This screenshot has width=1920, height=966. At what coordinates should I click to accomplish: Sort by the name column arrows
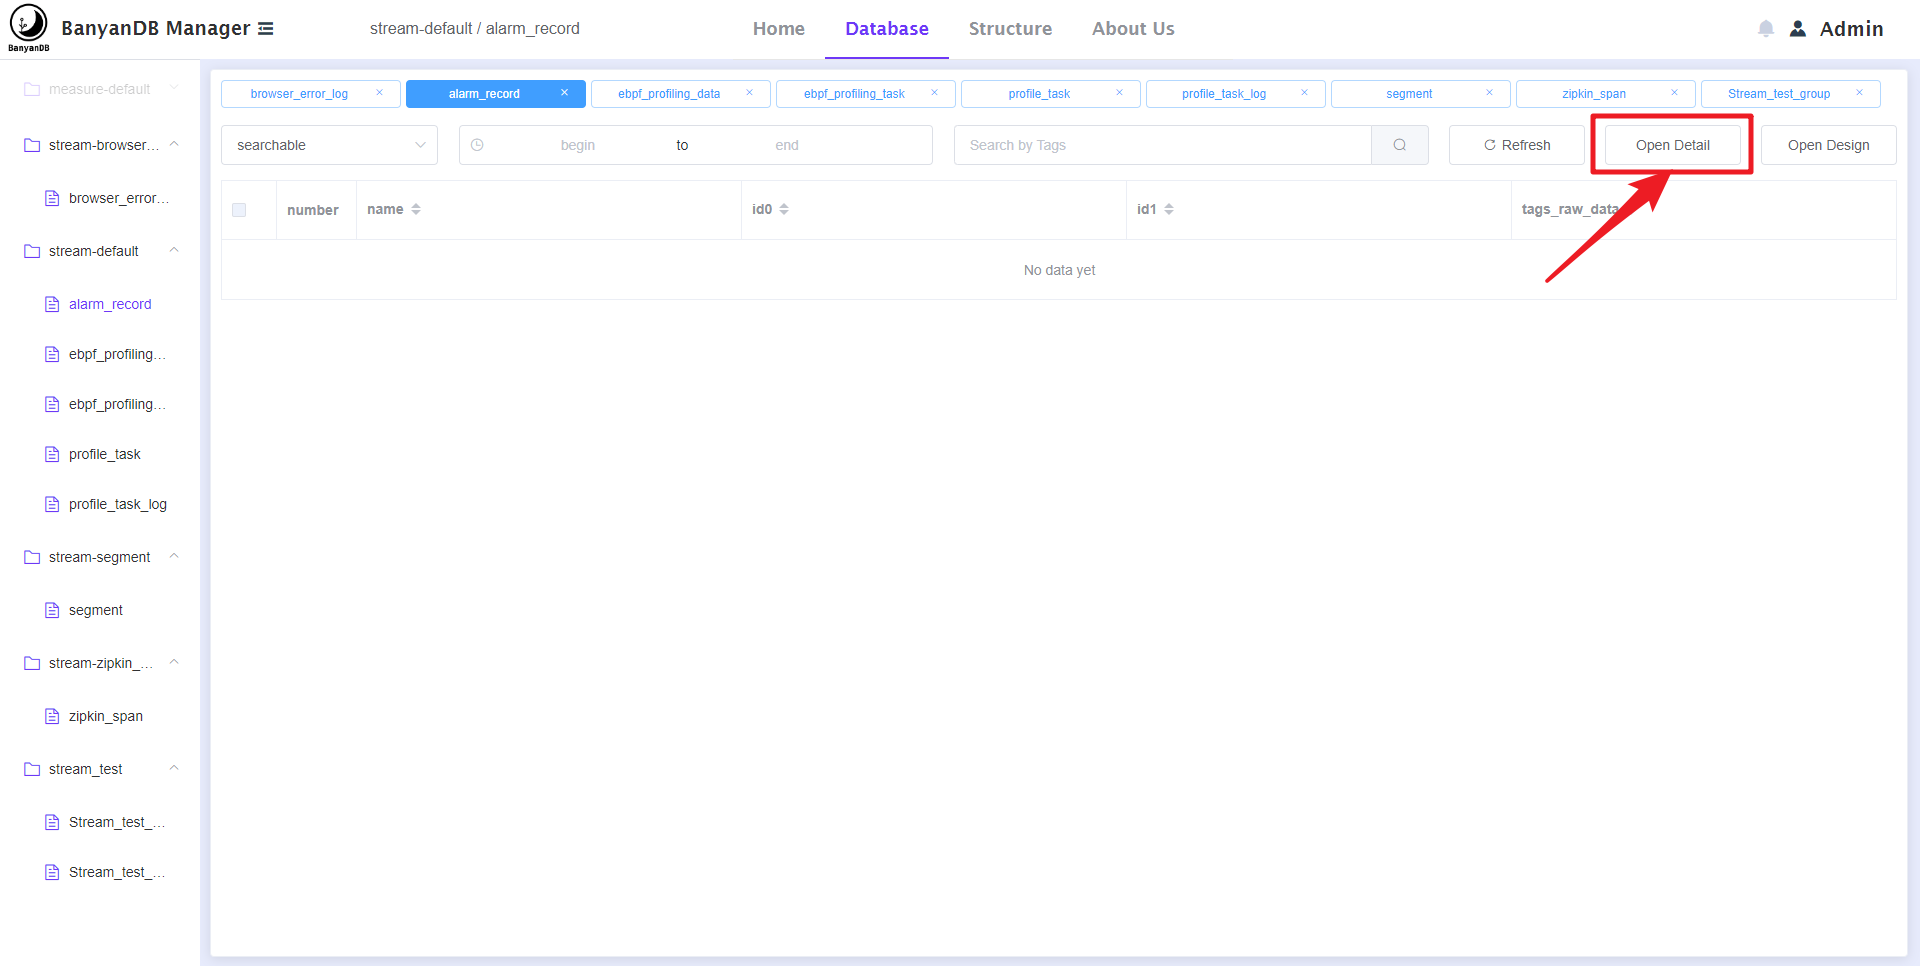pyautogui.click(x=416, y=209)
